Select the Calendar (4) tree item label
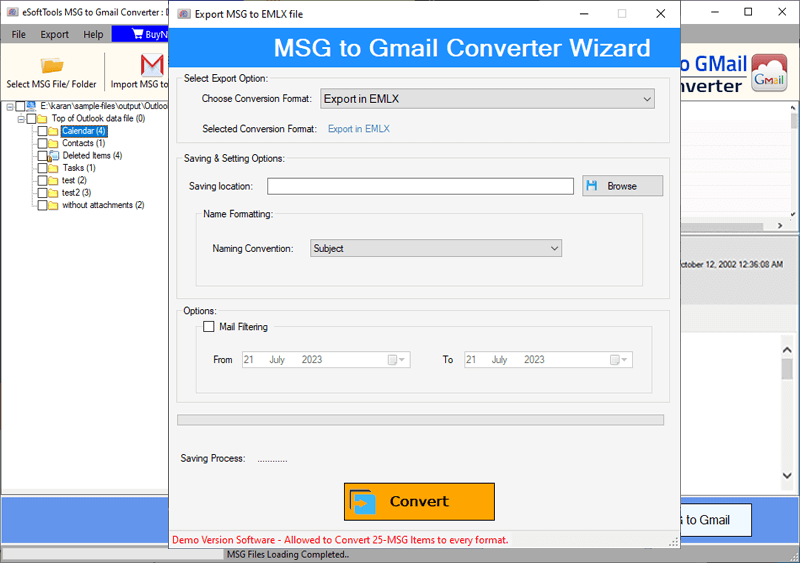Screen dimensions: 800x563 click(x=84, y=131)
